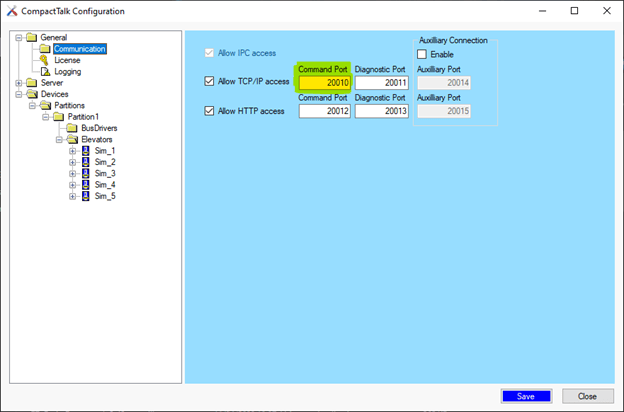Viewport: 624px width, 412px height.
Task: Toggle Allow HTTP access checkbox
Action: click(x=209, y=111)
